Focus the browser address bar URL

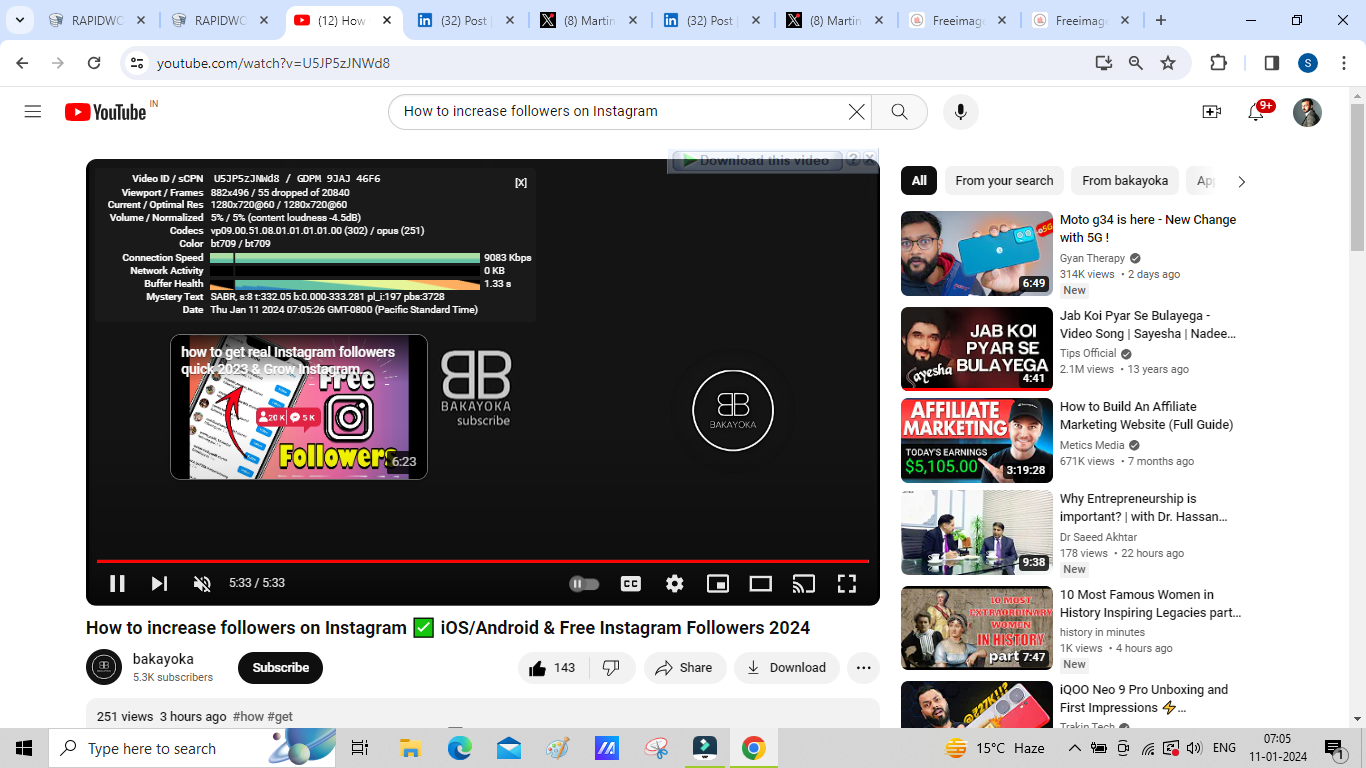pos(273,63)
